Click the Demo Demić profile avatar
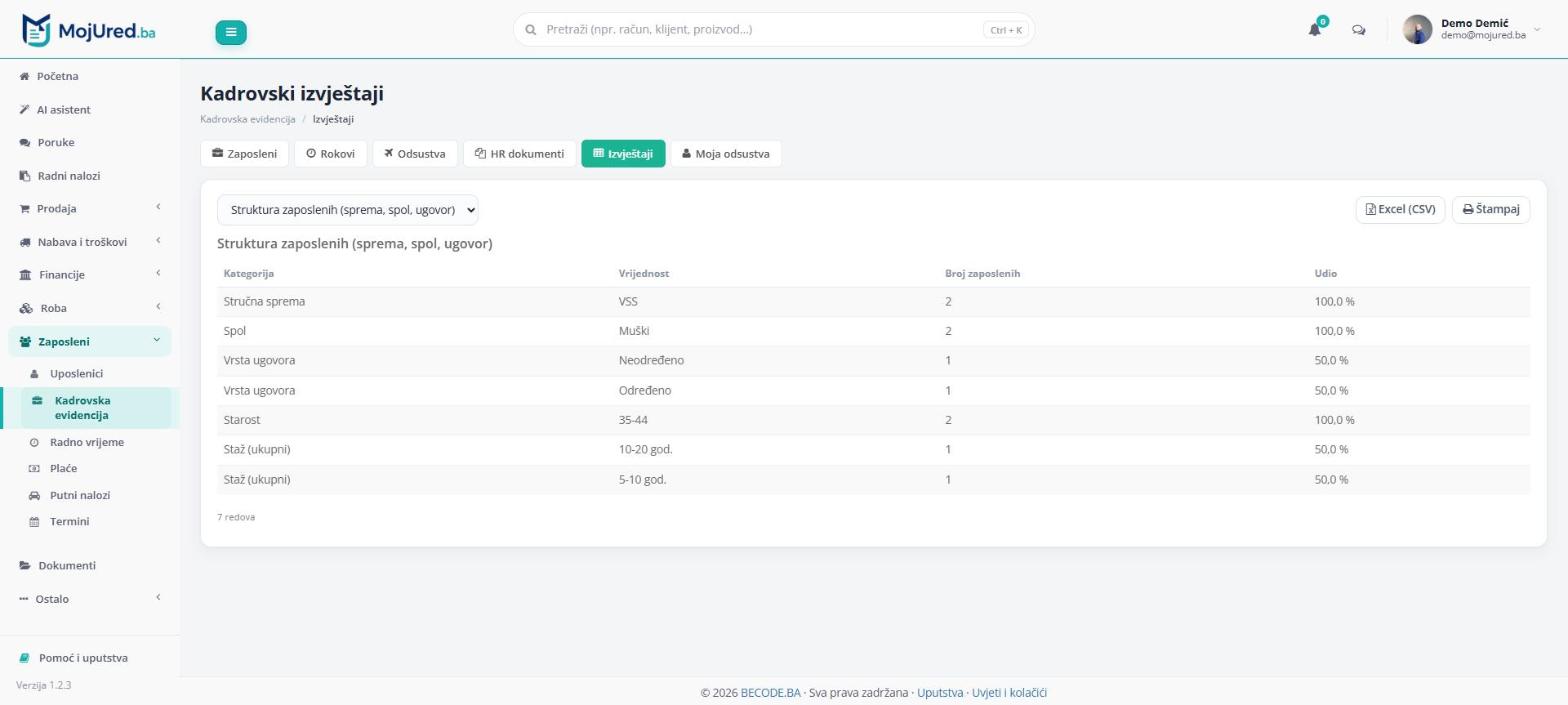Screen dimensions: 1568x705 1417,30
